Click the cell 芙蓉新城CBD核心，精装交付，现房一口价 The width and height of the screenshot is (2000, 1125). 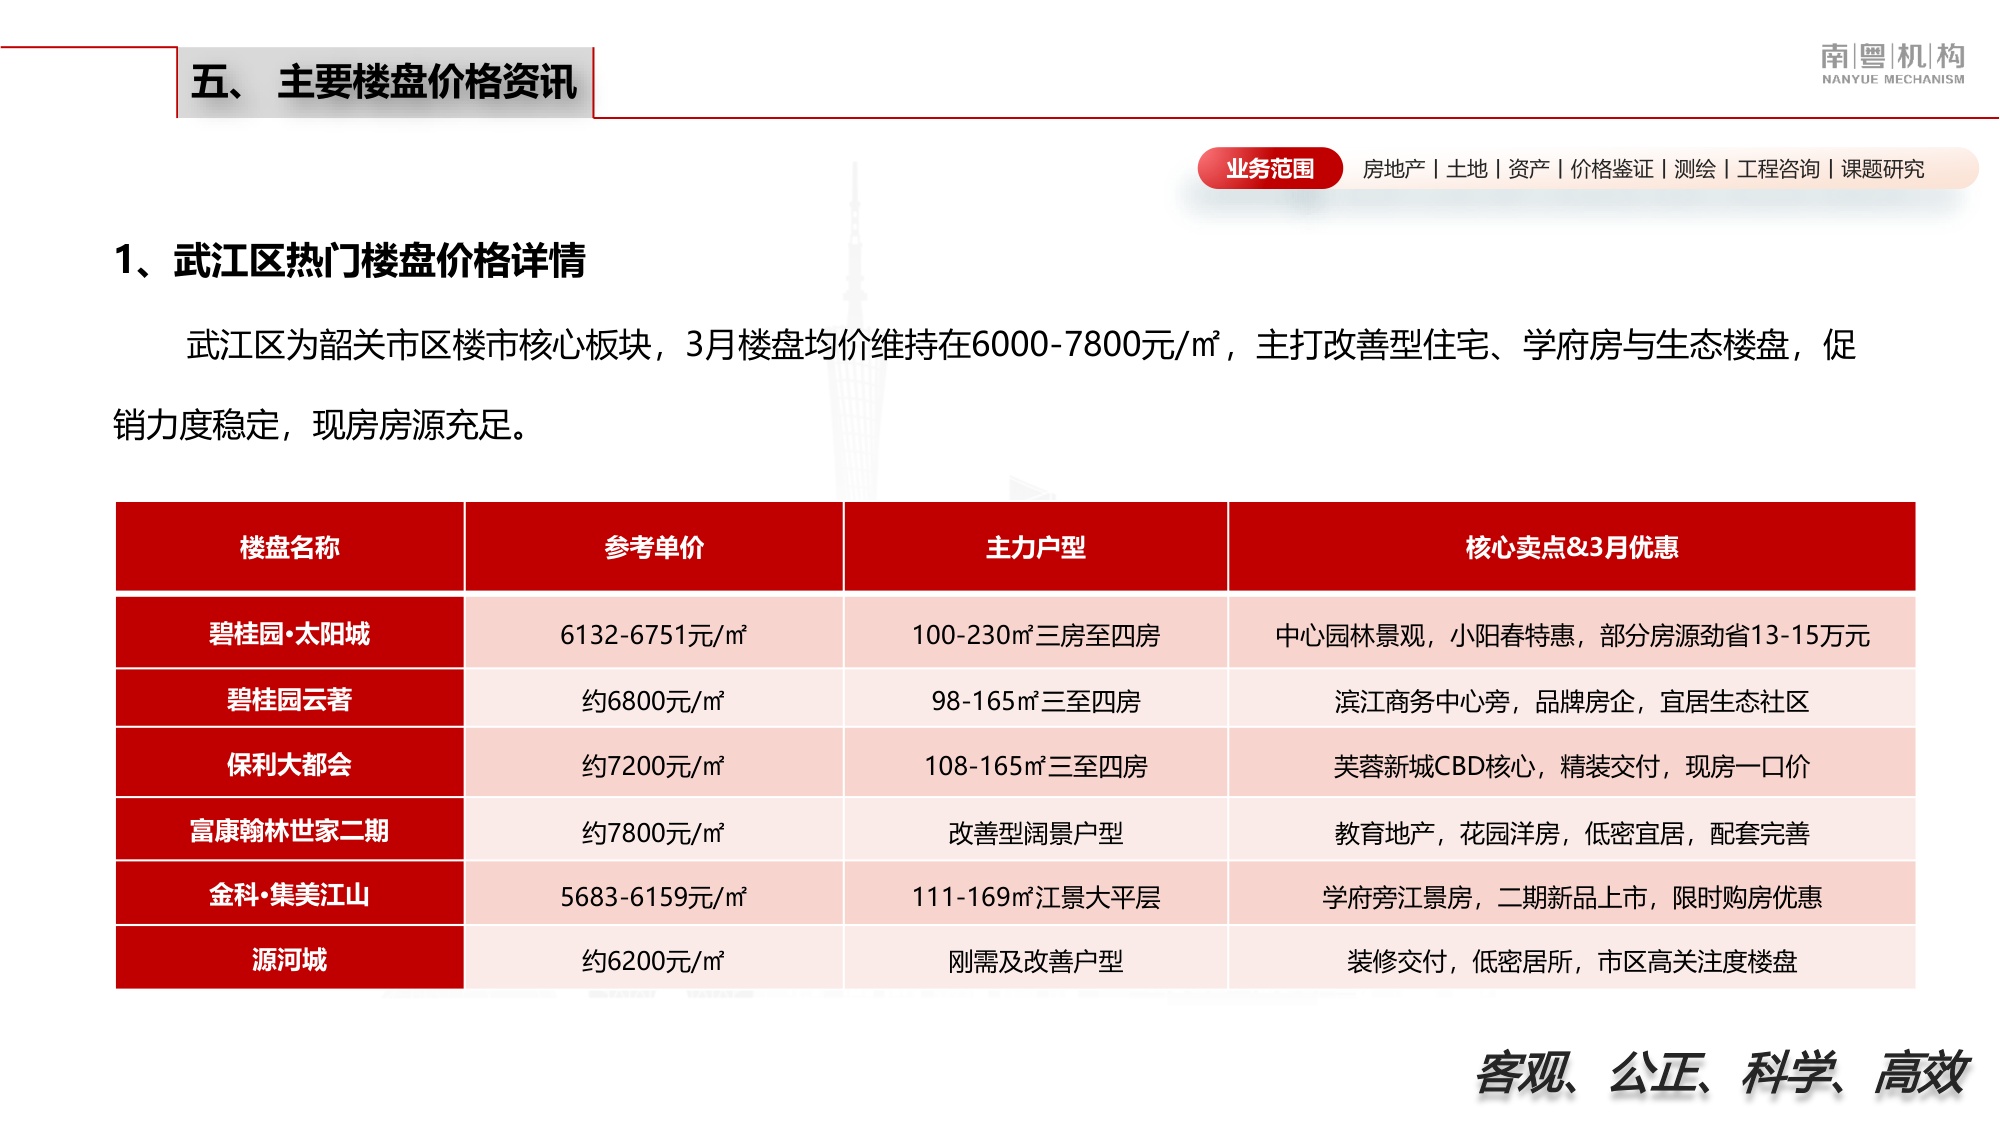pos(1572,765)
